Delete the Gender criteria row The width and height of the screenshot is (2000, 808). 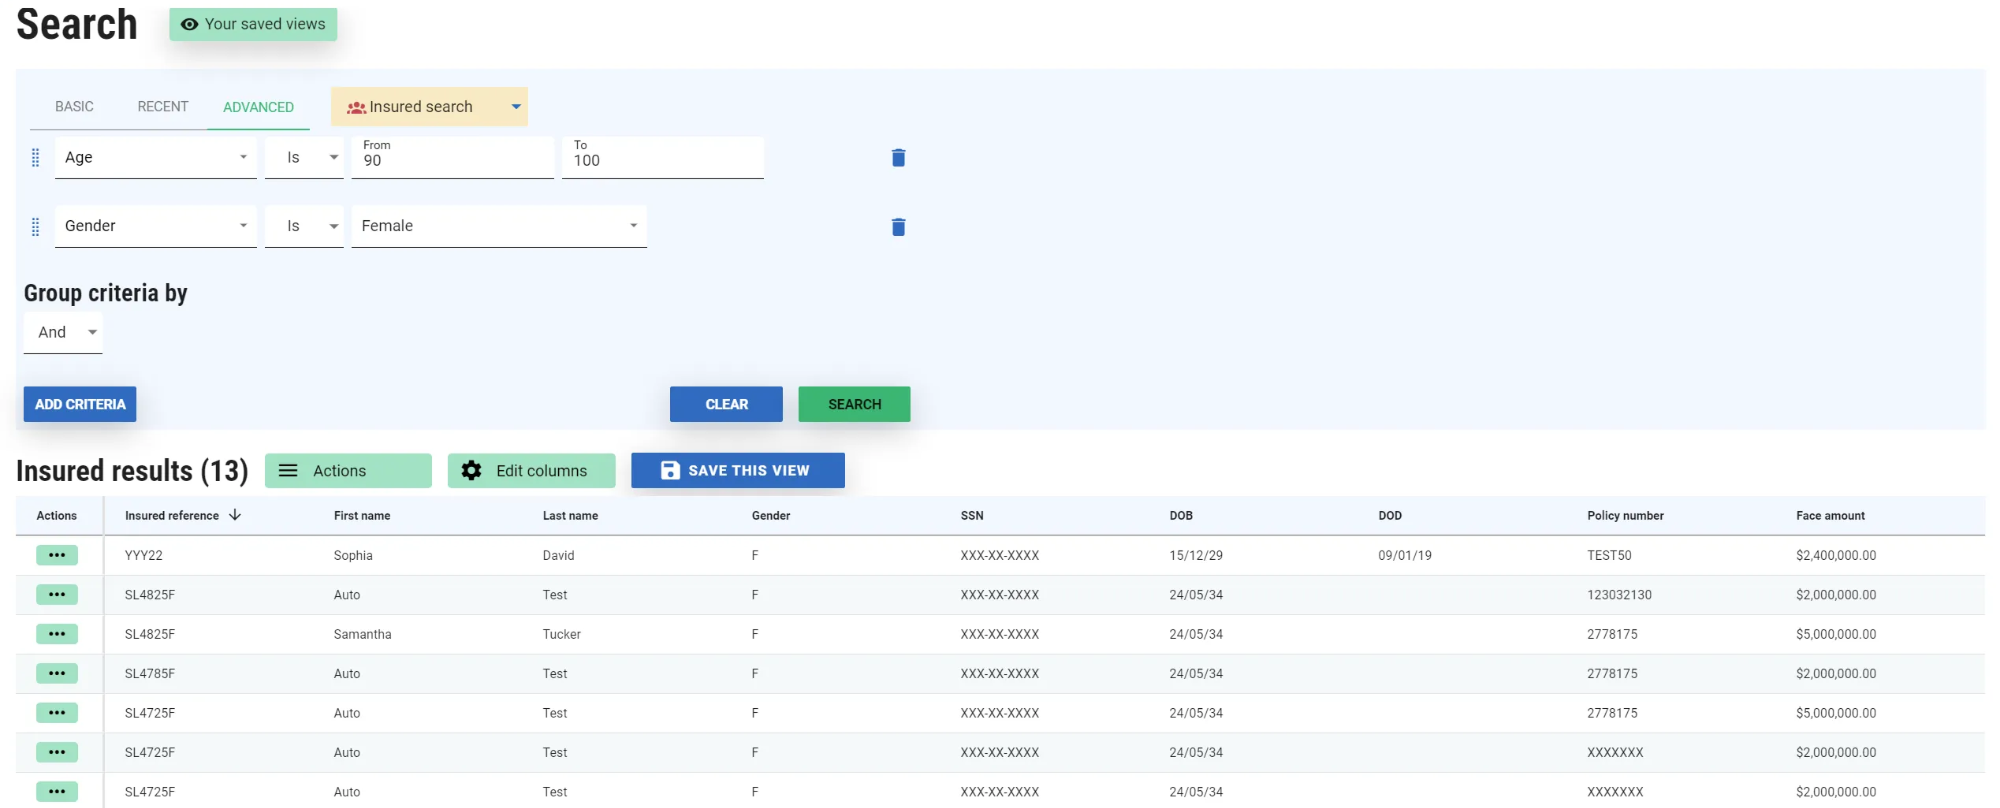[x=898, y=227]
